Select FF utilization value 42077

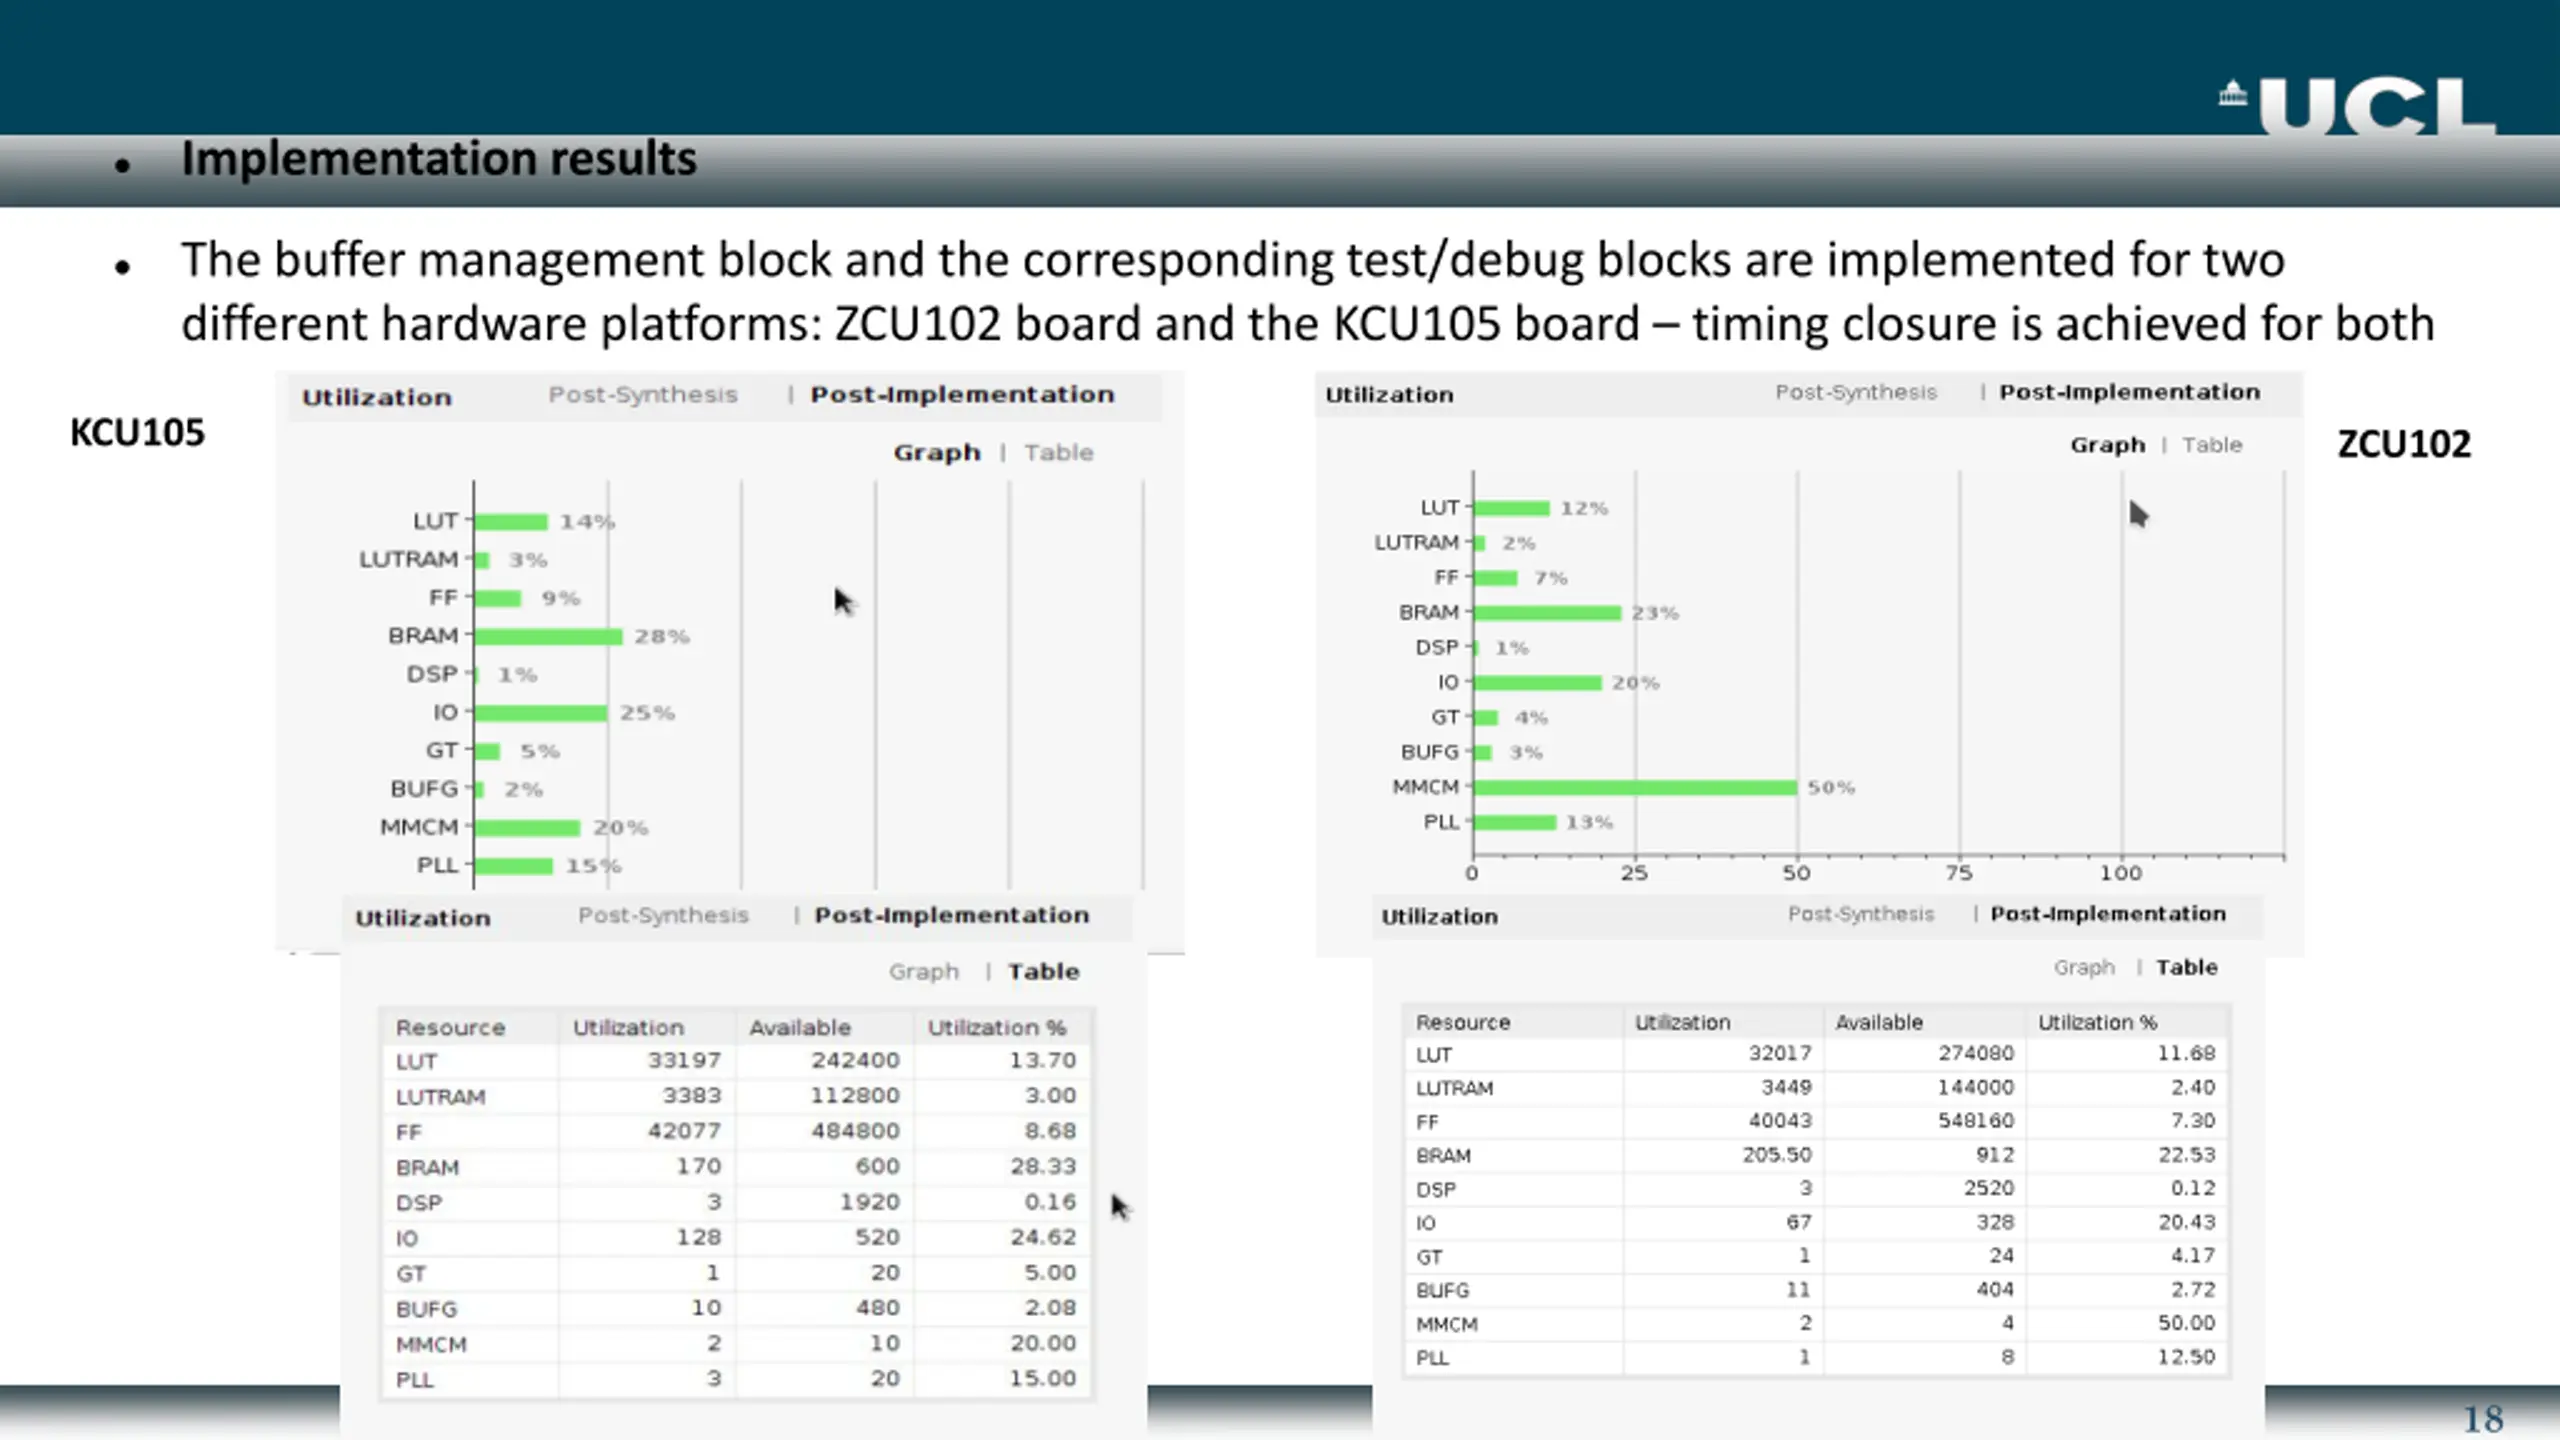684,1131
